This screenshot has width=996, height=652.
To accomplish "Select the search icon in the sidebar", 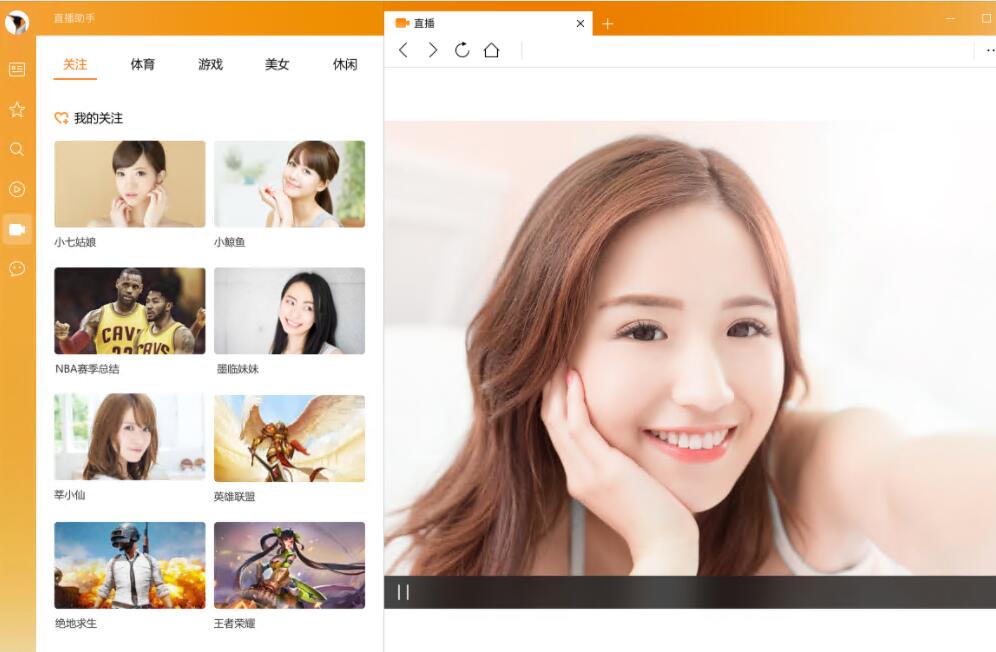I will point(17,149).
